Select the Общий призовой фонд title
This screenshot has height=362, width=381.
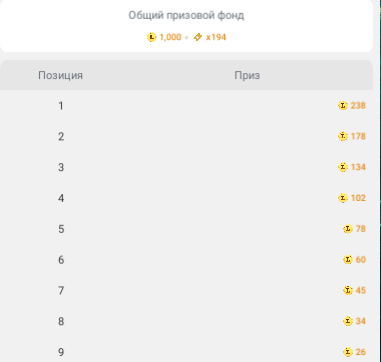pyautogui.click(x=186, y=15)
